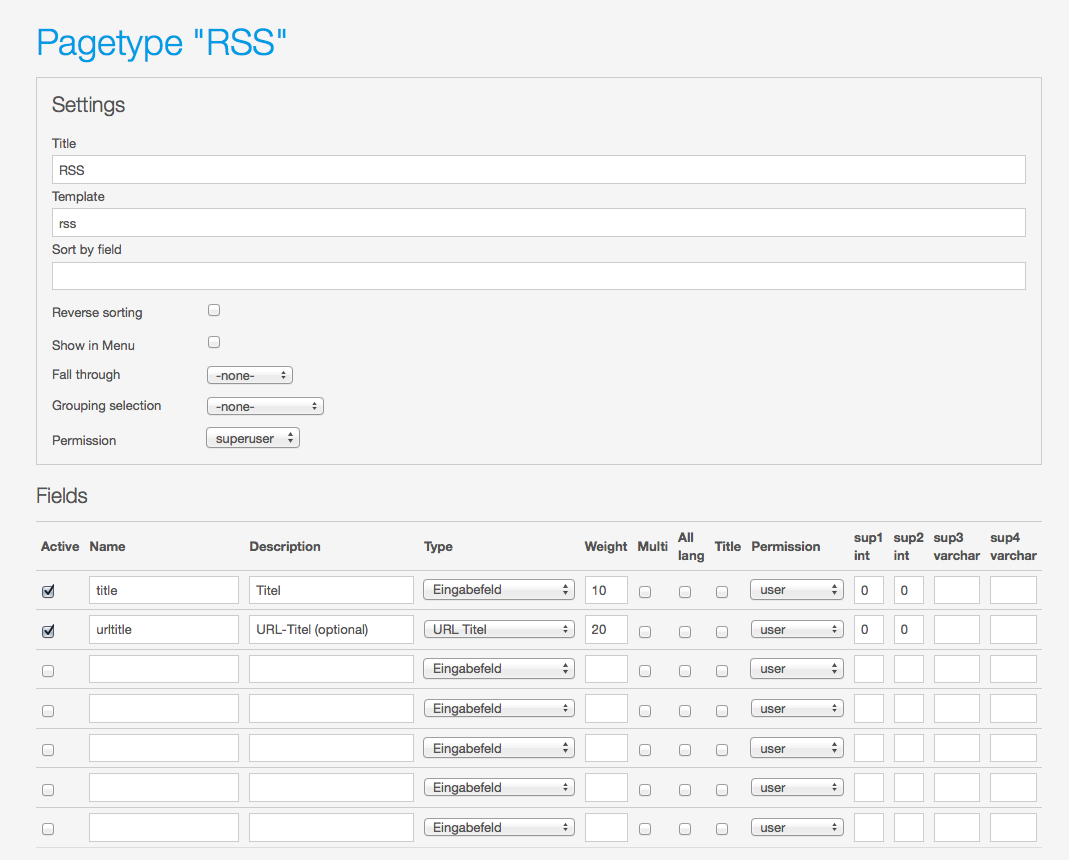Open the URL Titel type dropdown

point(499,630)
